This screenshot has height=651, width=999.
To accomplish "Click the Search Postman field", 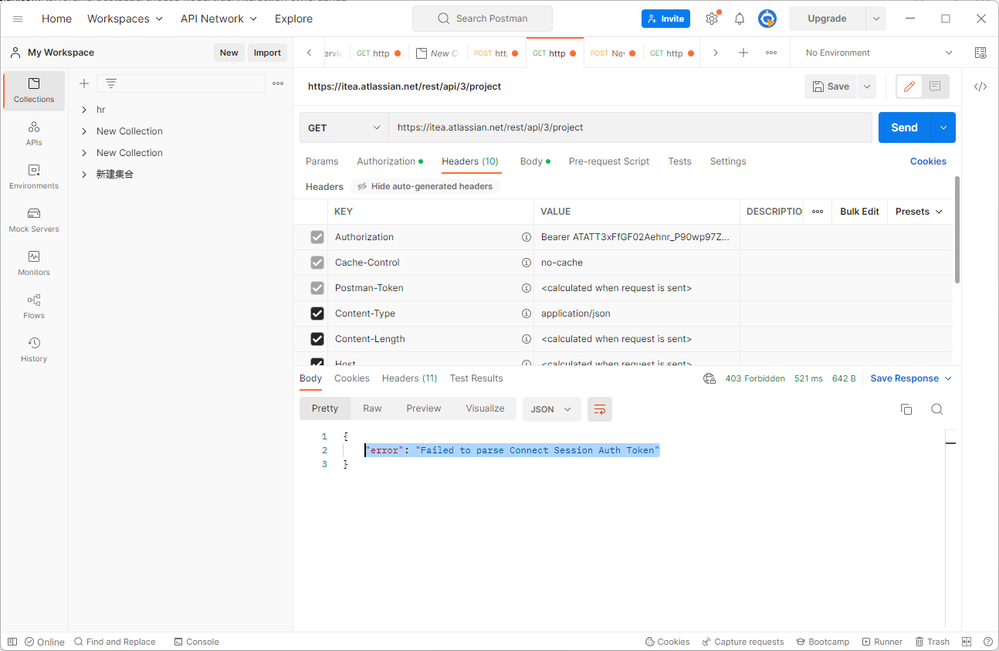I will (482, 19).
